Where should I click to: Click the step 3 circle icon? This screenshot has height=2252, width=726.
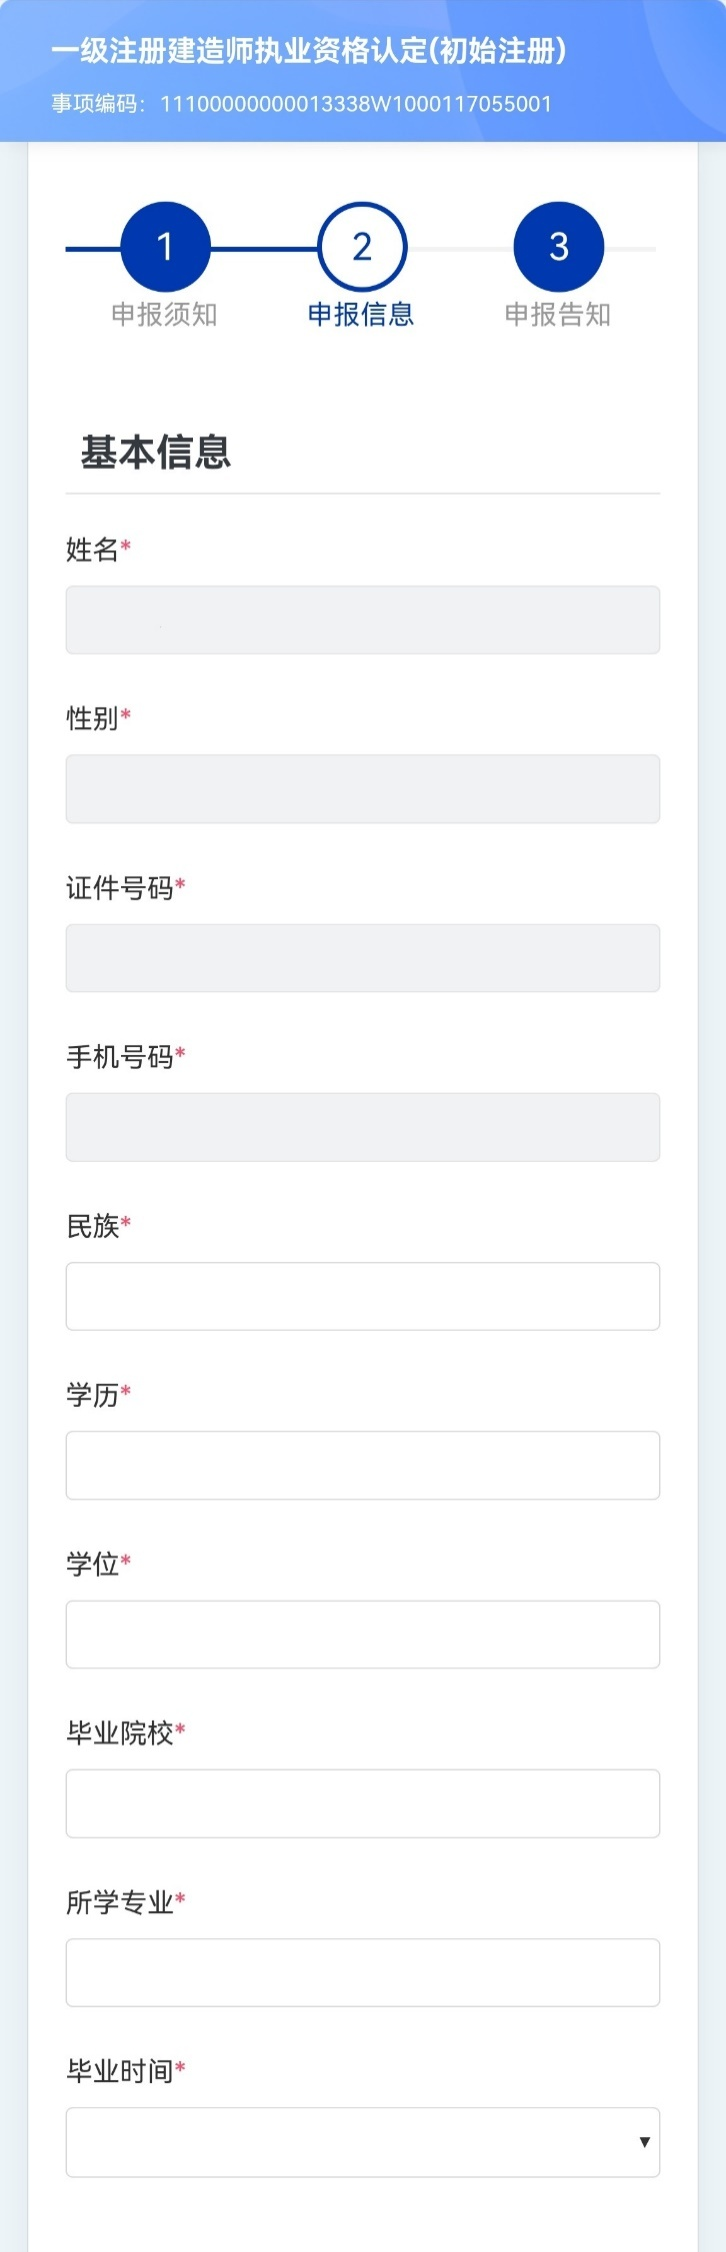click(558, 247)
